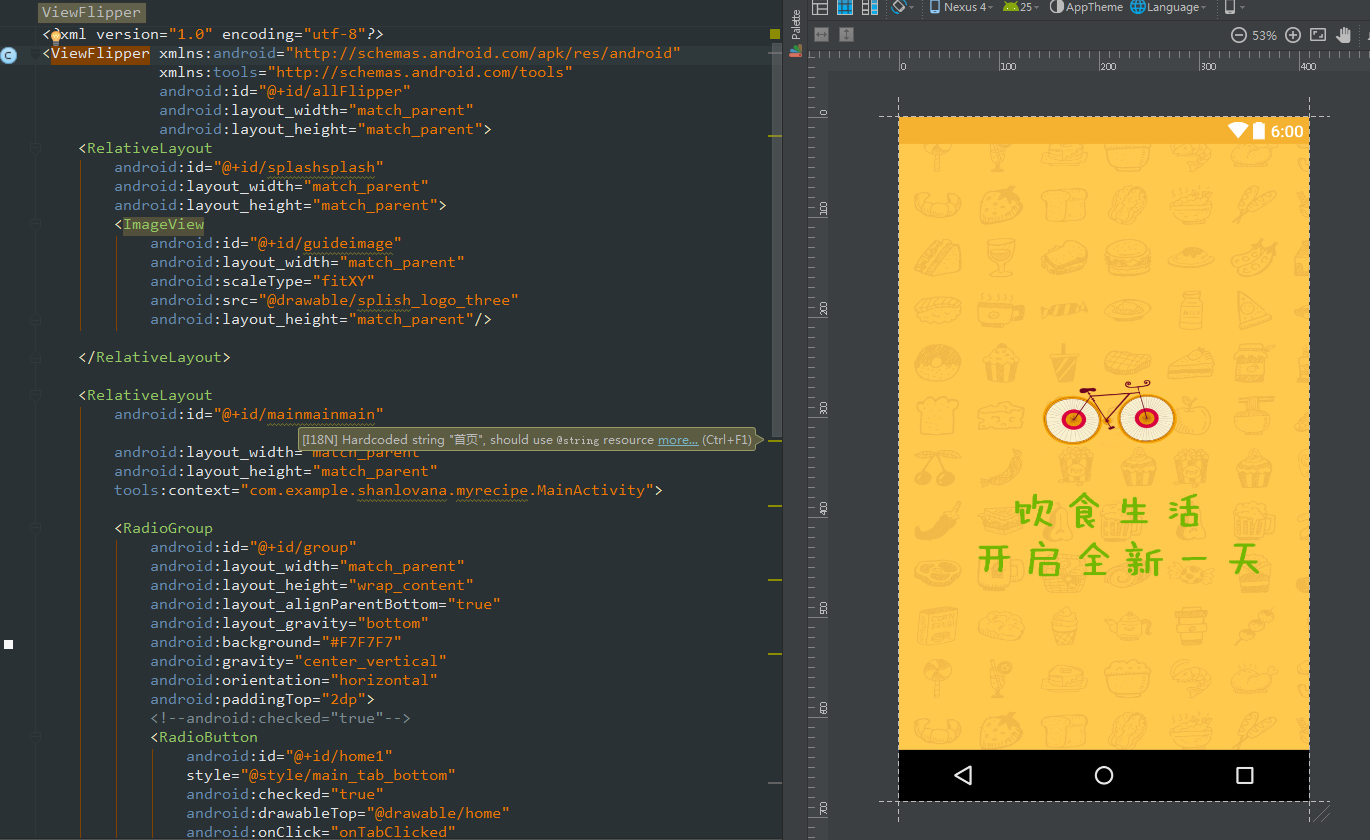Switch to the Blueprint surface view
This screenshot has height=840, width=1370.
(x=845, y=7)
